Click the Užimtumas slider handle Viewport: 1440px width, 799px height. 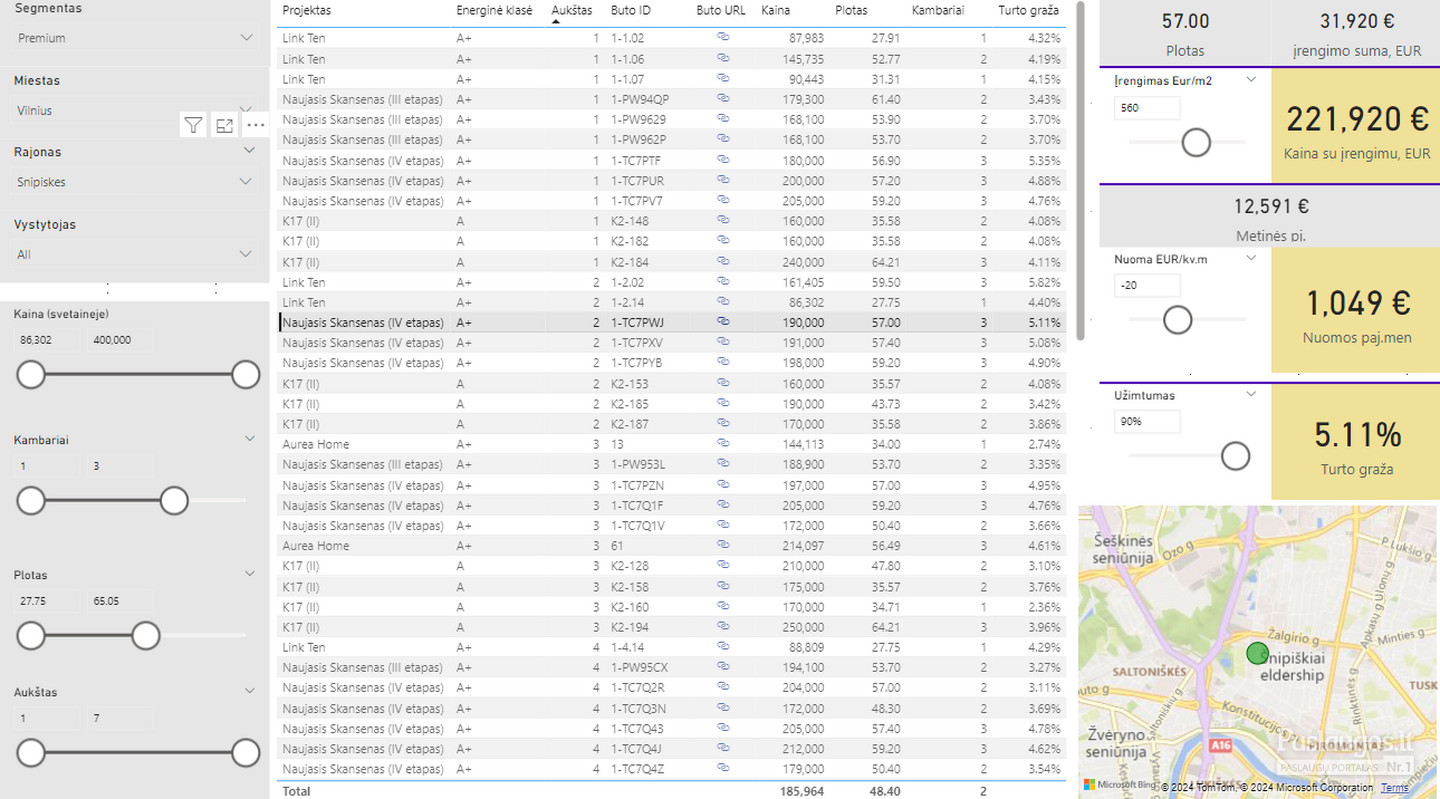pos(1236,456)
